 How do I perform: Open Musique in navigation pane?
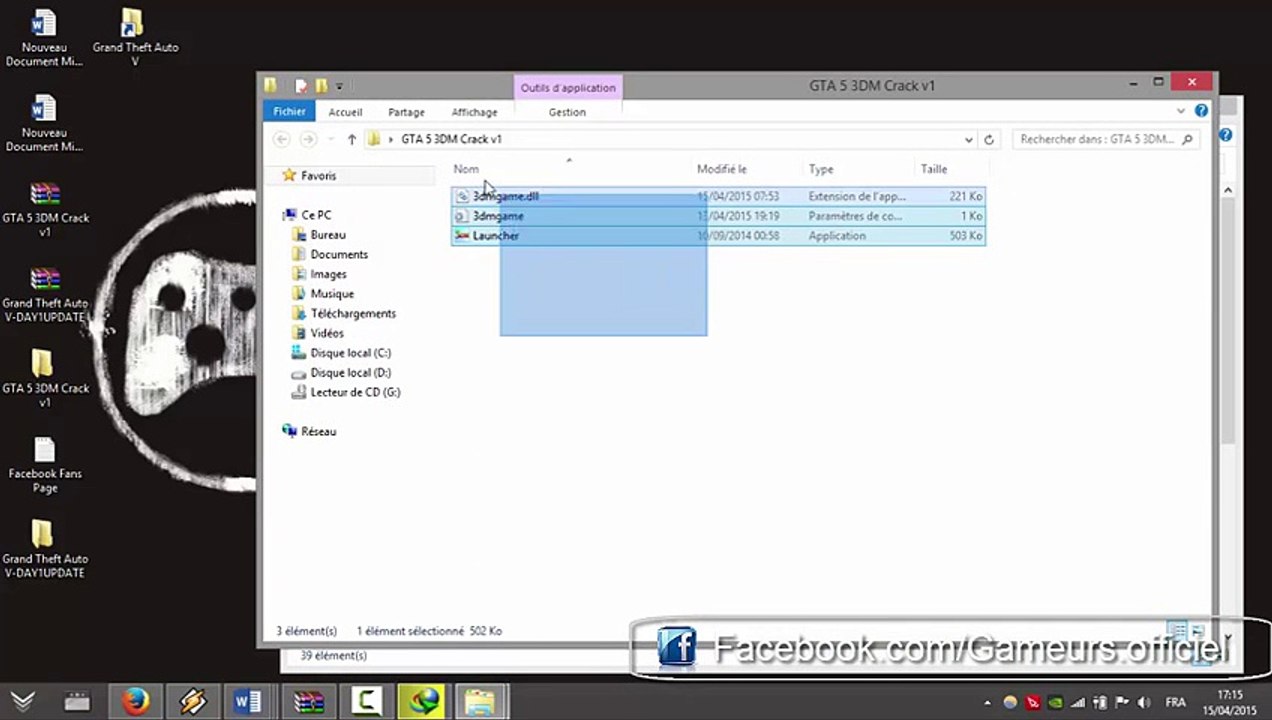[x=332, y=294]
